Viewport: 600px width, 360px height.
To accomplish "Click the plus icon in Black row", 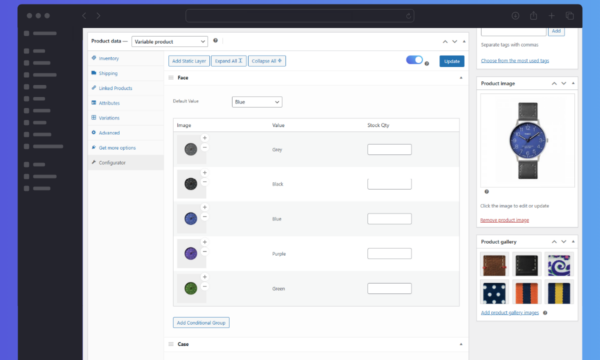I will [x=205, y=173].
